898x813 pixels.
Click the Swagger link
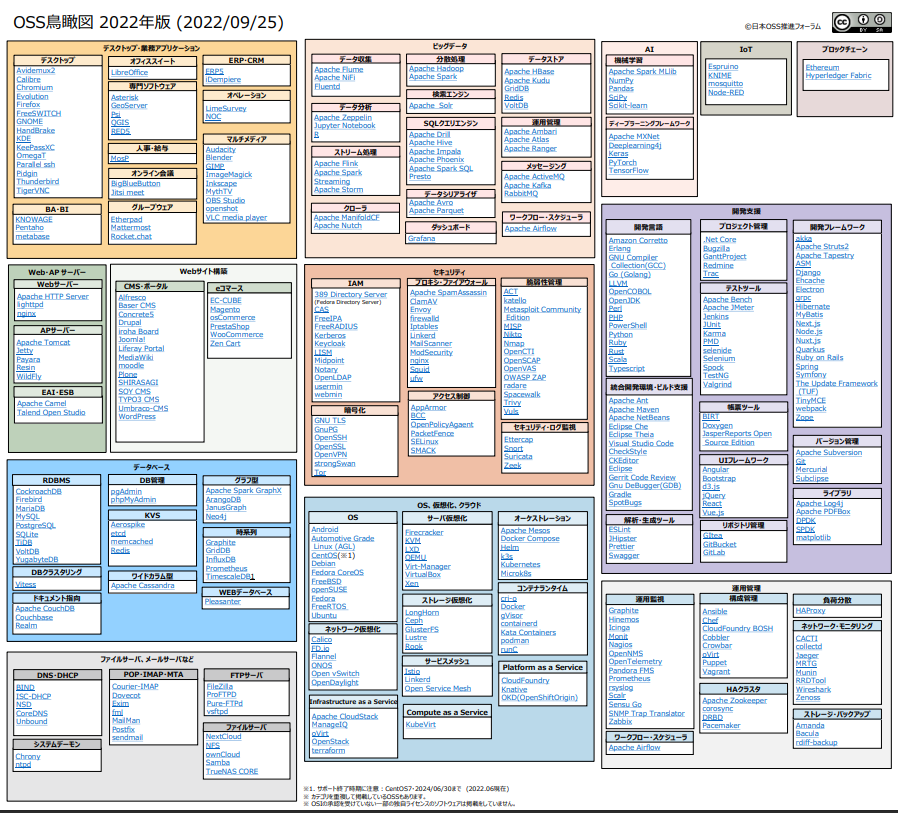coord(624,556)
